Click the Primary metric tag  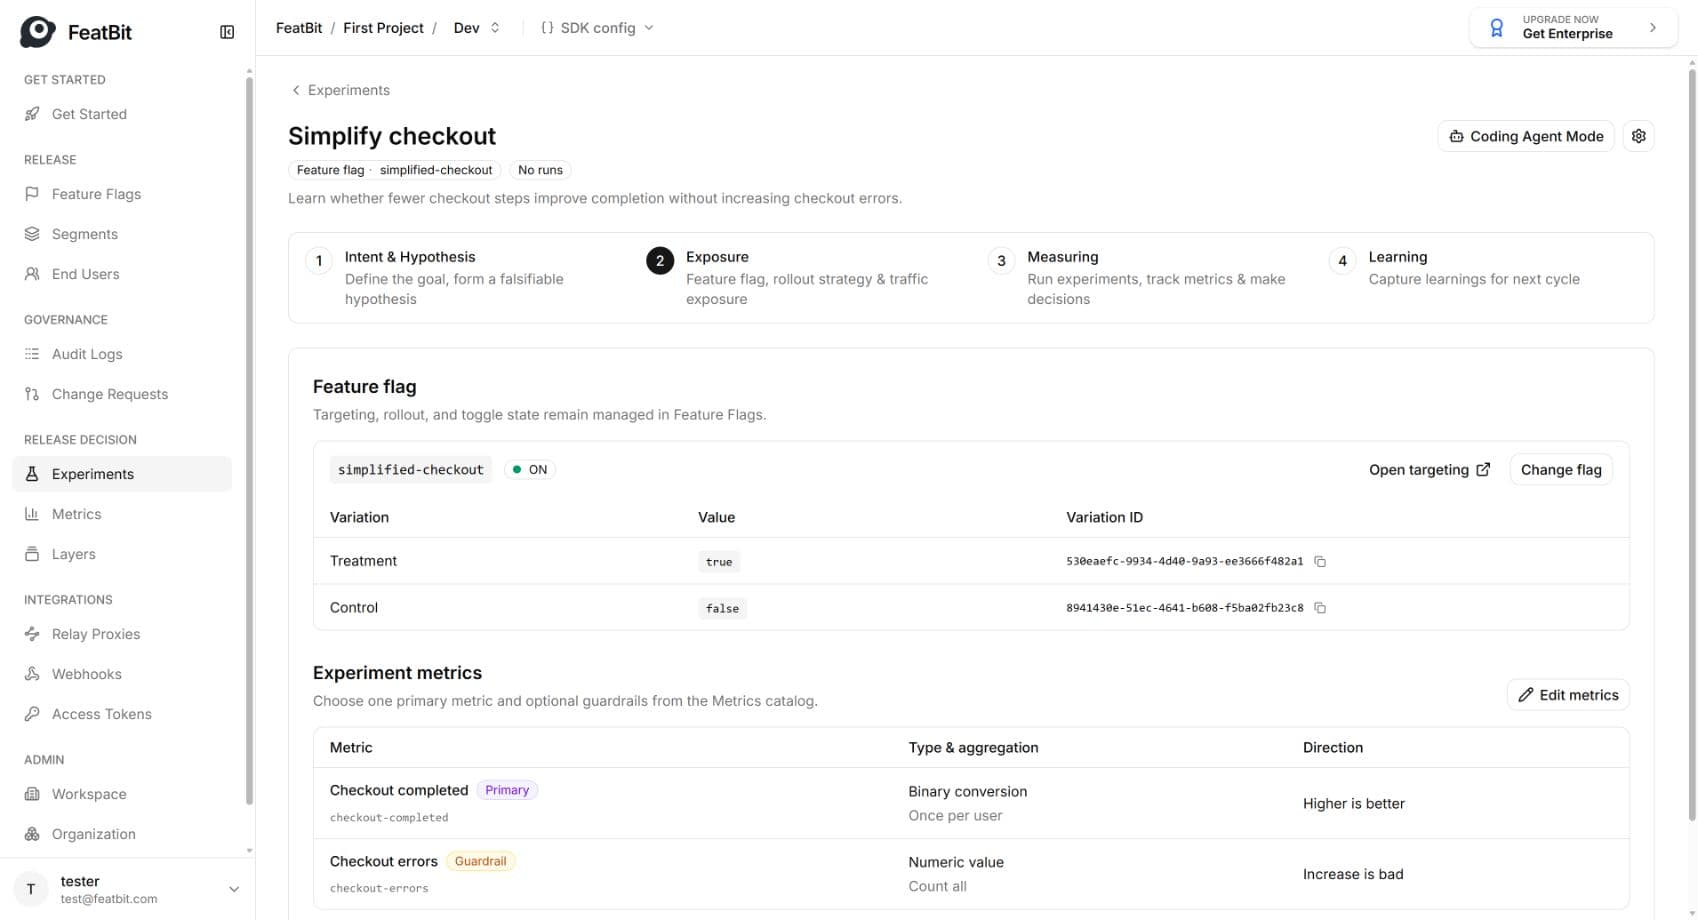click(507, 790)
